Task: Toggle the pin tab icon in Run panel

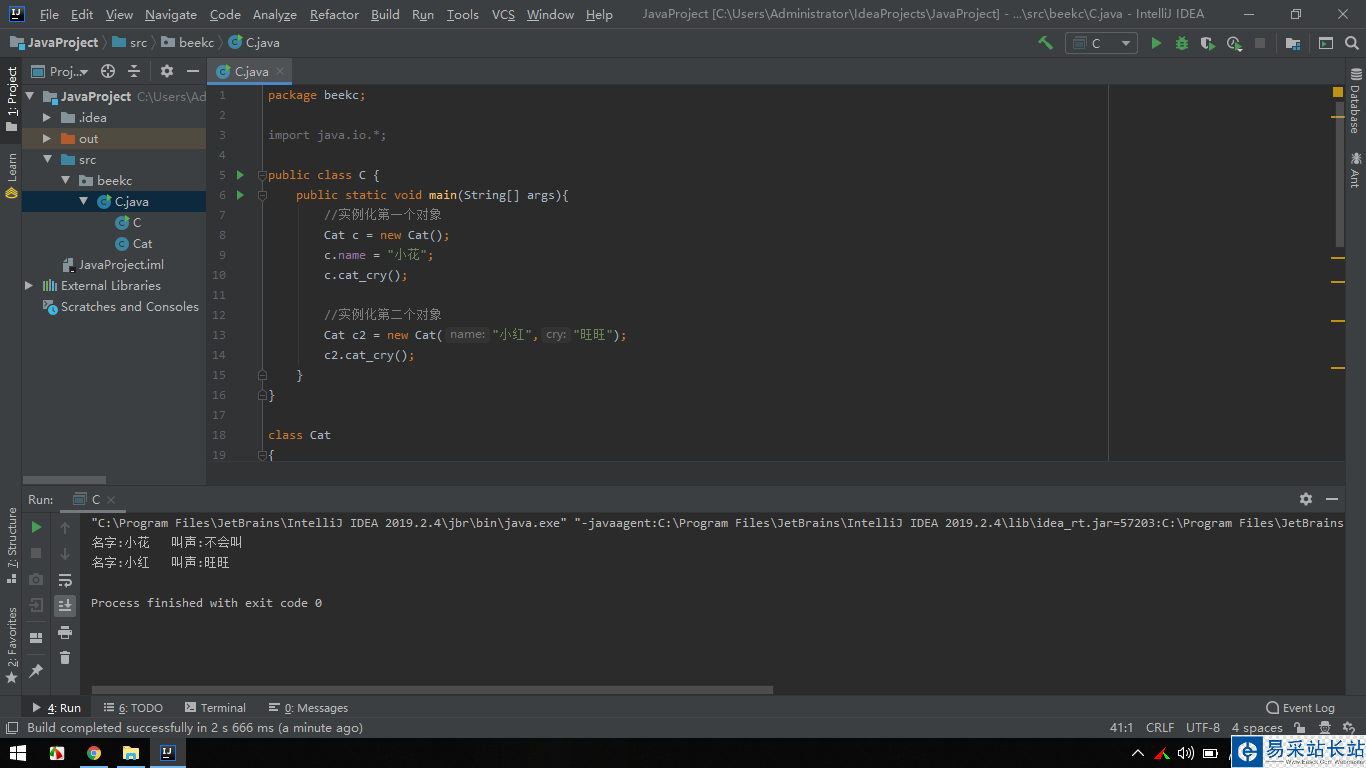Action: click(36, 669)
